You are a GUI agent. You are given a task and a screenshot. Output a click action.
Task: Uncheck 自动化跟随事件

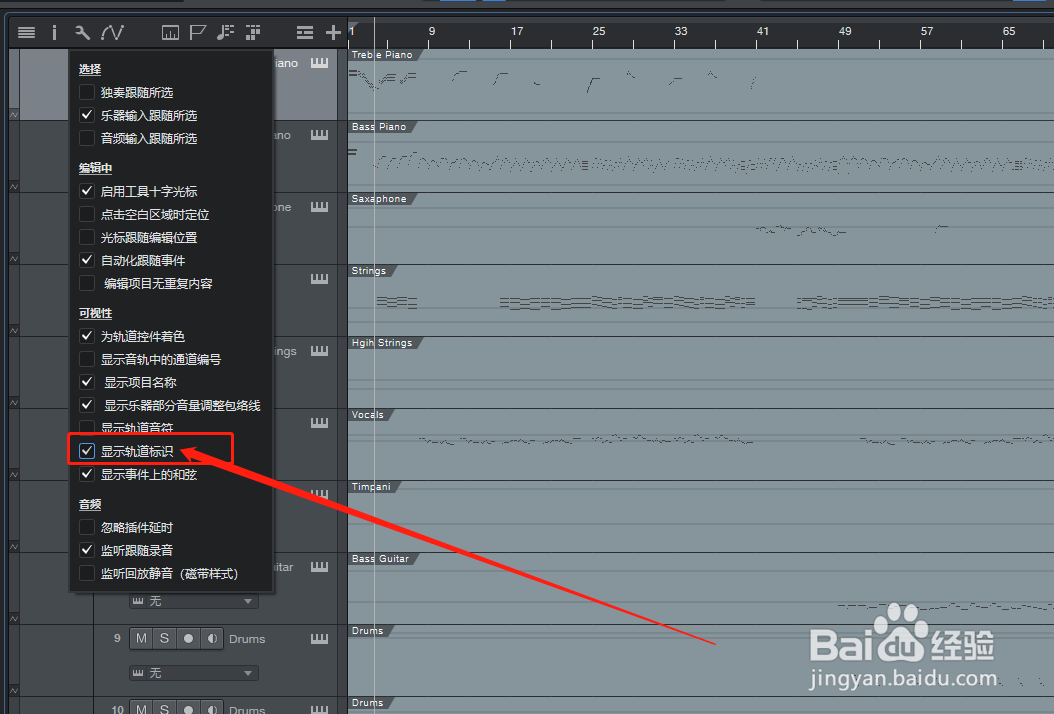point(87,260)
